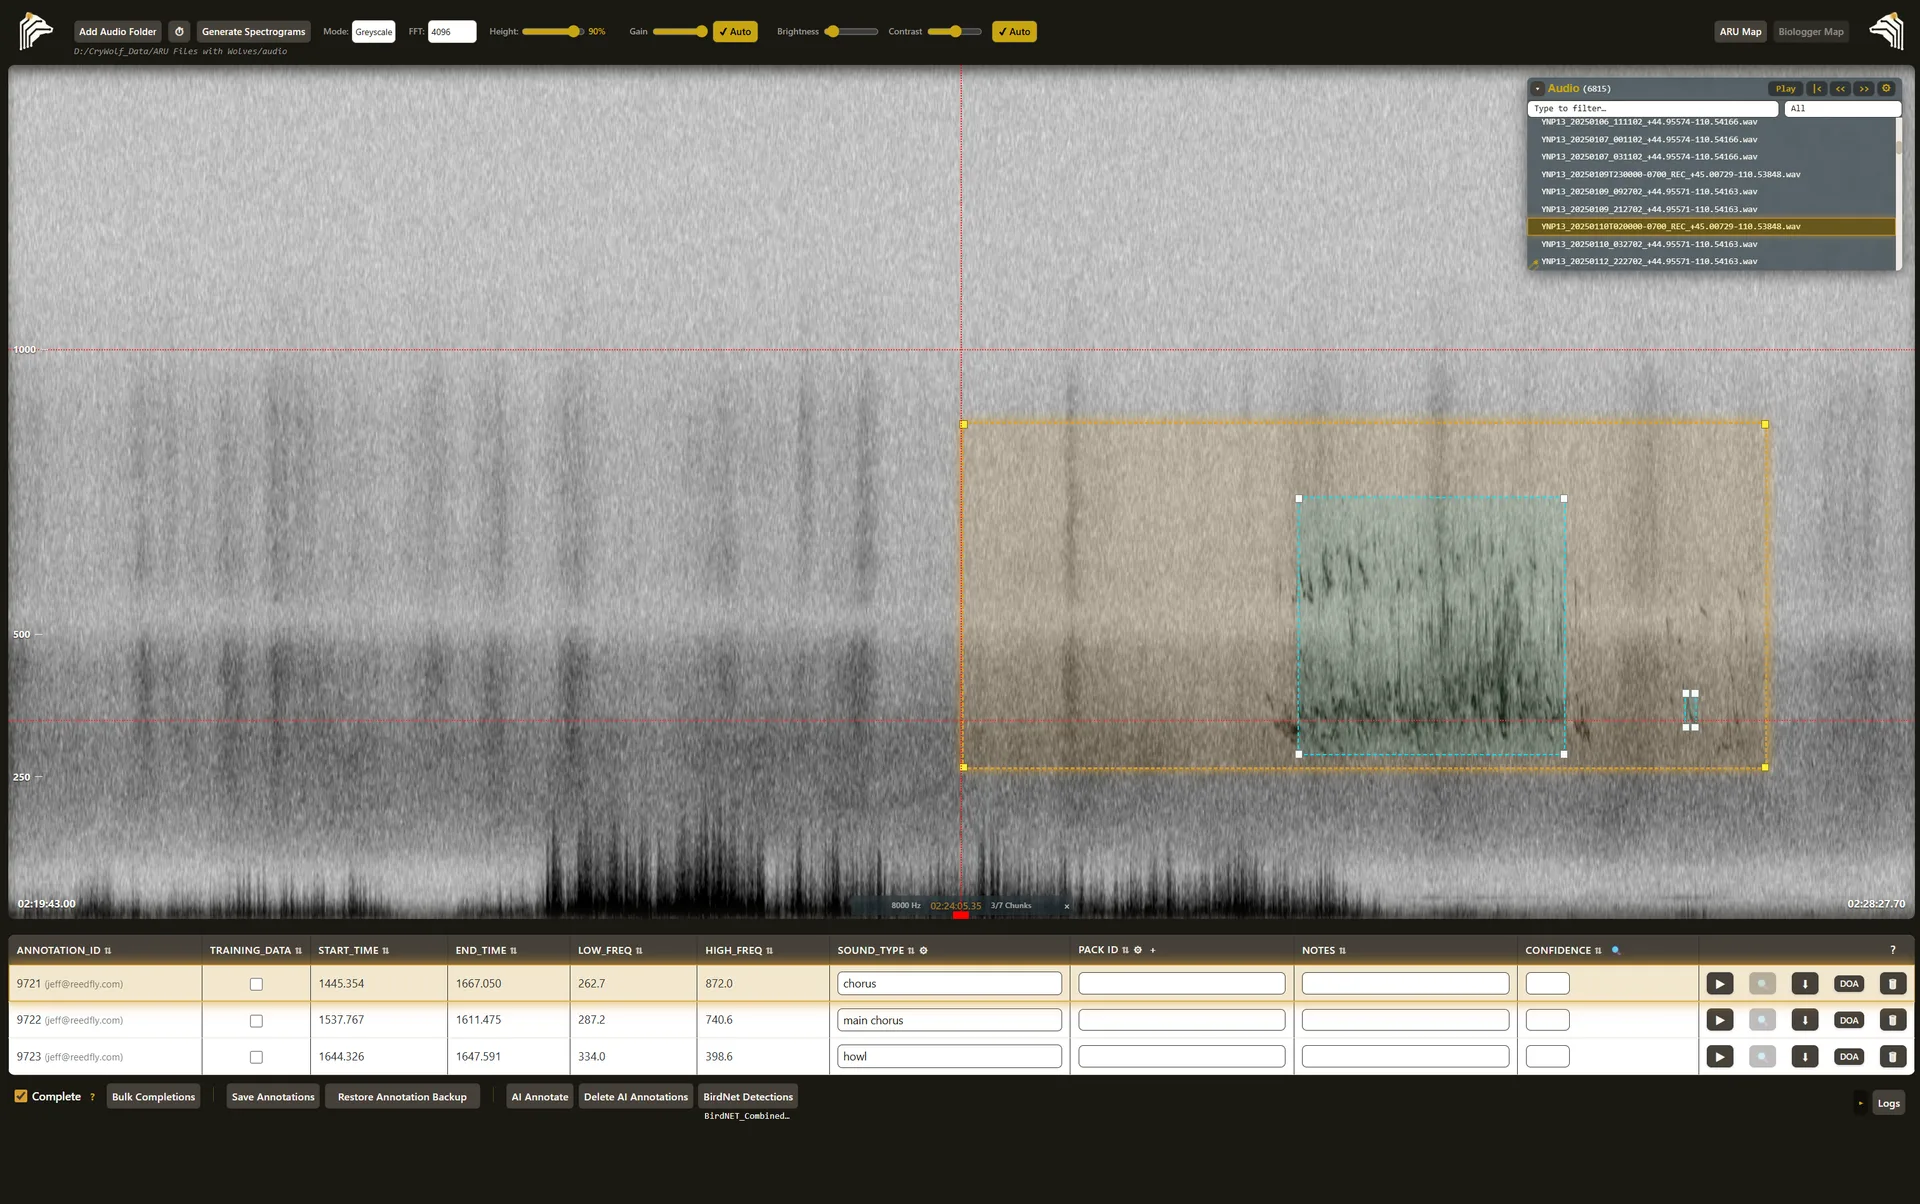Select file YNP13_20250112_222702 in audio list
The image size is (1920, 1204).
pos(1710,262)
